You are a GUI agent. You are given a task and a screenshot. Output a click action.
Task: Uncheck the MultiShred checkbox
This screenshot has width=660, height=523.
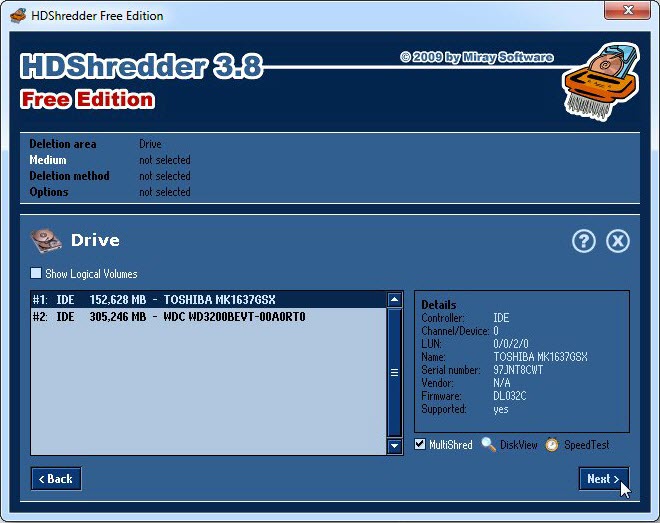click(420, 445)
